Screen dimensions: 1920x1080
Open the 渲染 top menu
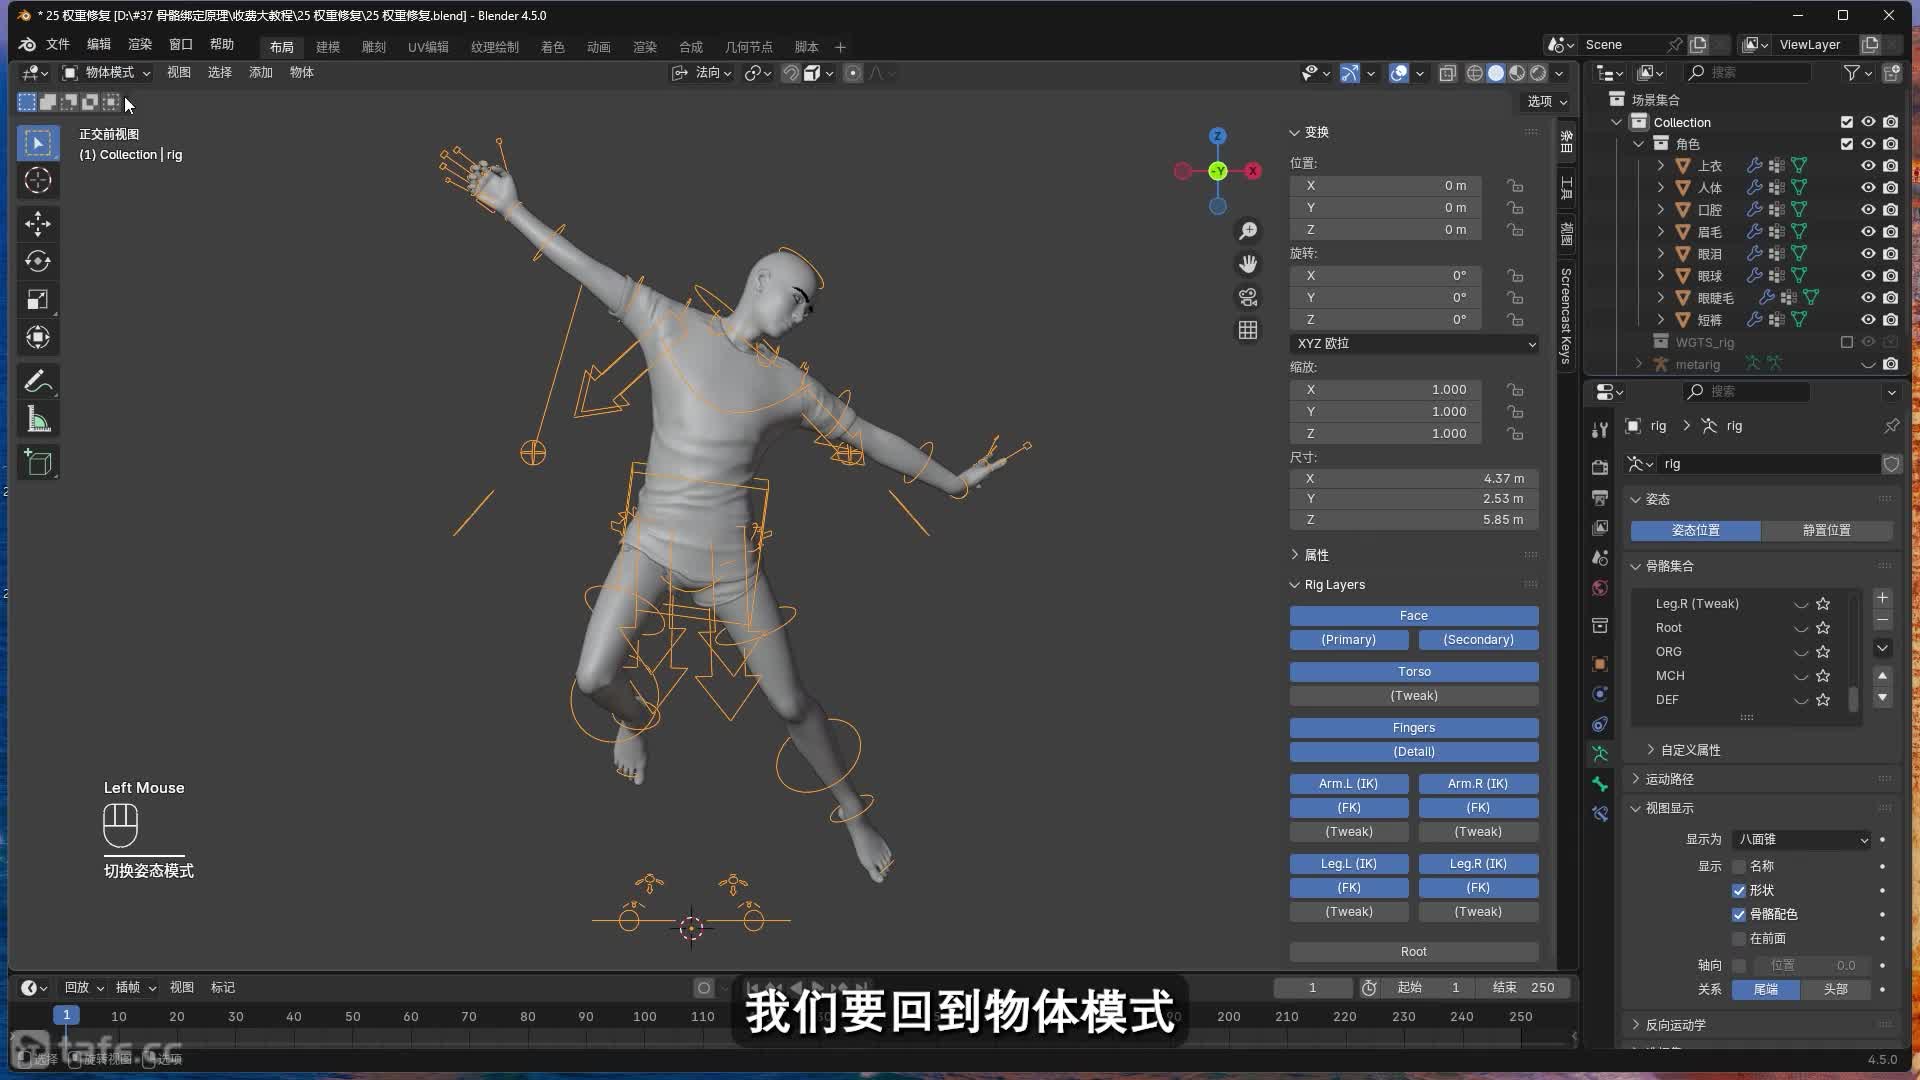click(x=140, y=45)
